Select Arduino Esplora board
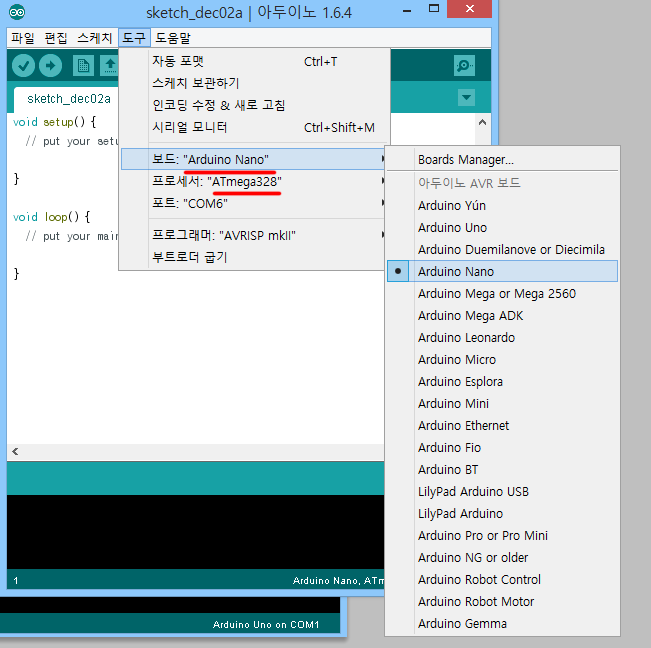The image size is (651, 648). click(x=502, y=381)
